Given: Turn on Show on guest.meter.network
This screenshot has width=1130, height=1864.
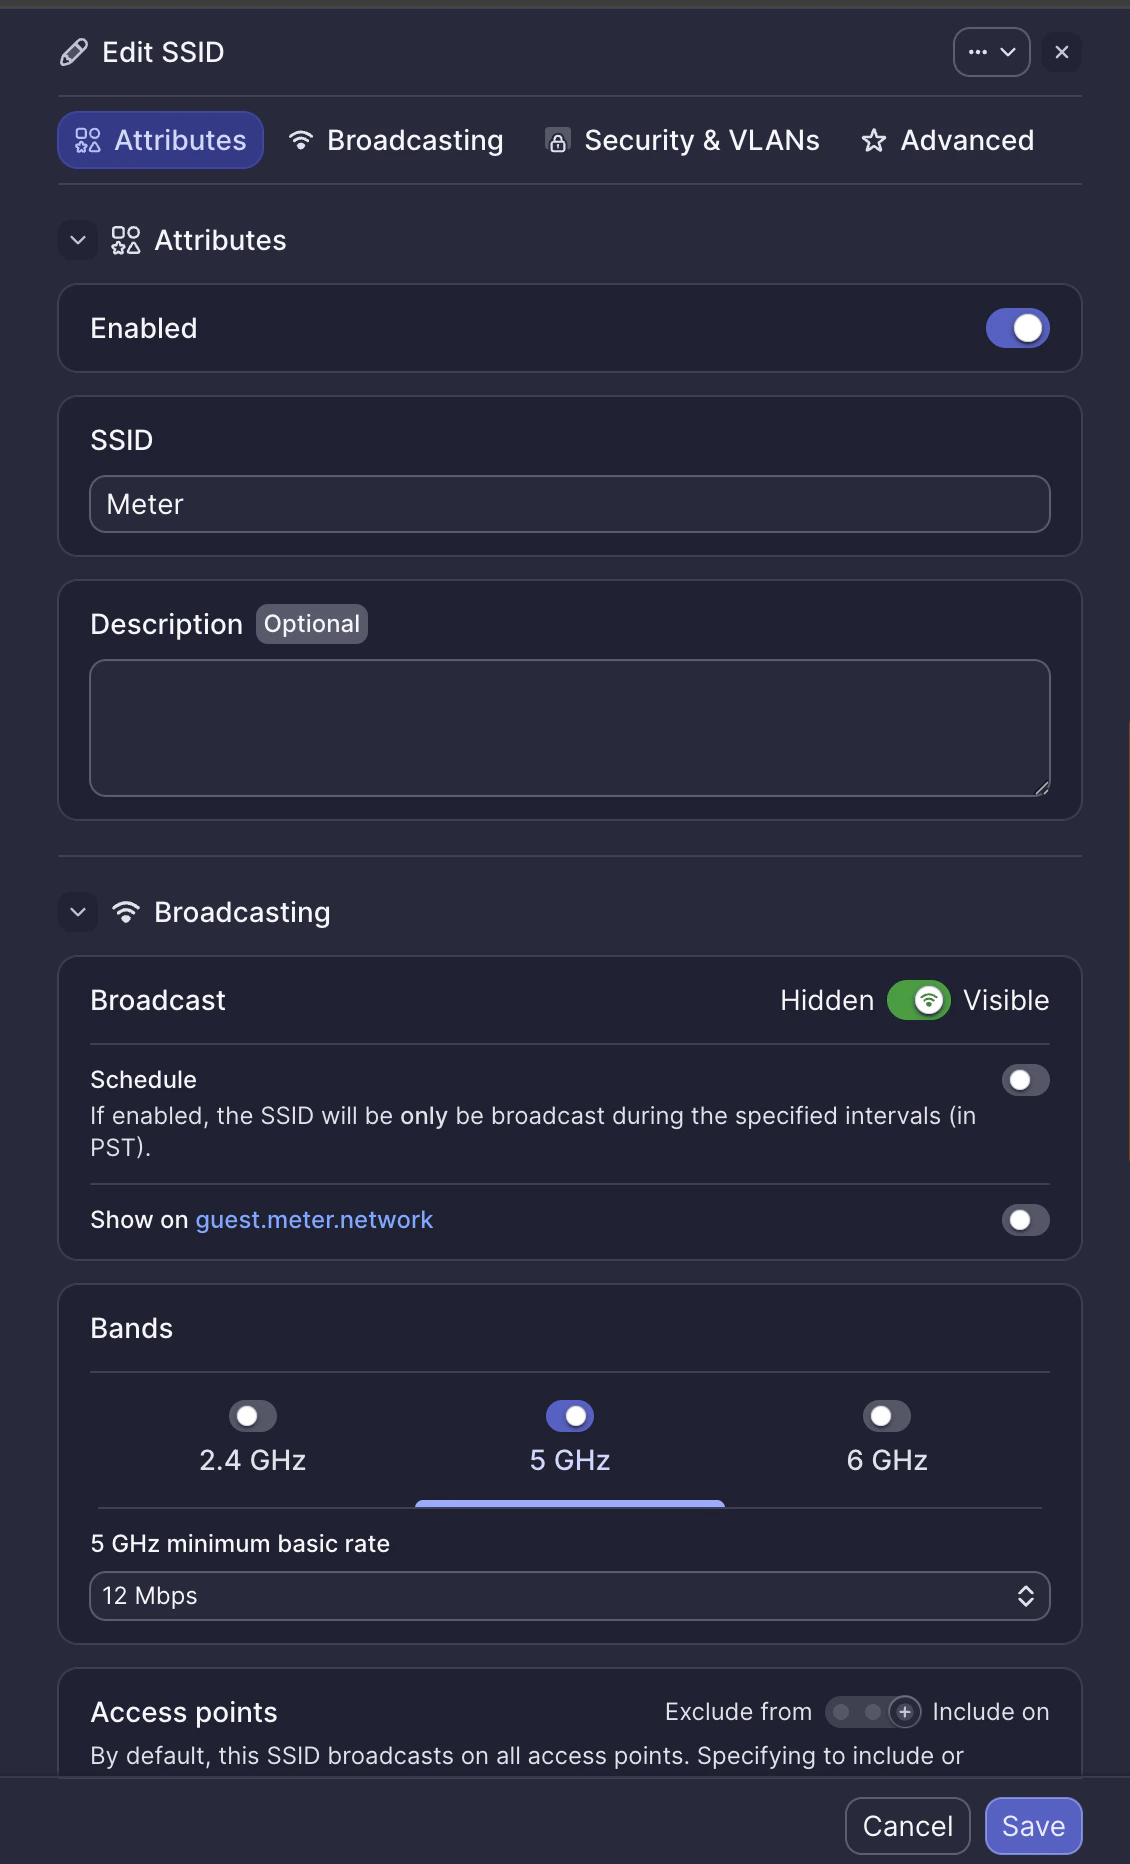Looking at the screenshot, I should (x=1025, y=1219).
